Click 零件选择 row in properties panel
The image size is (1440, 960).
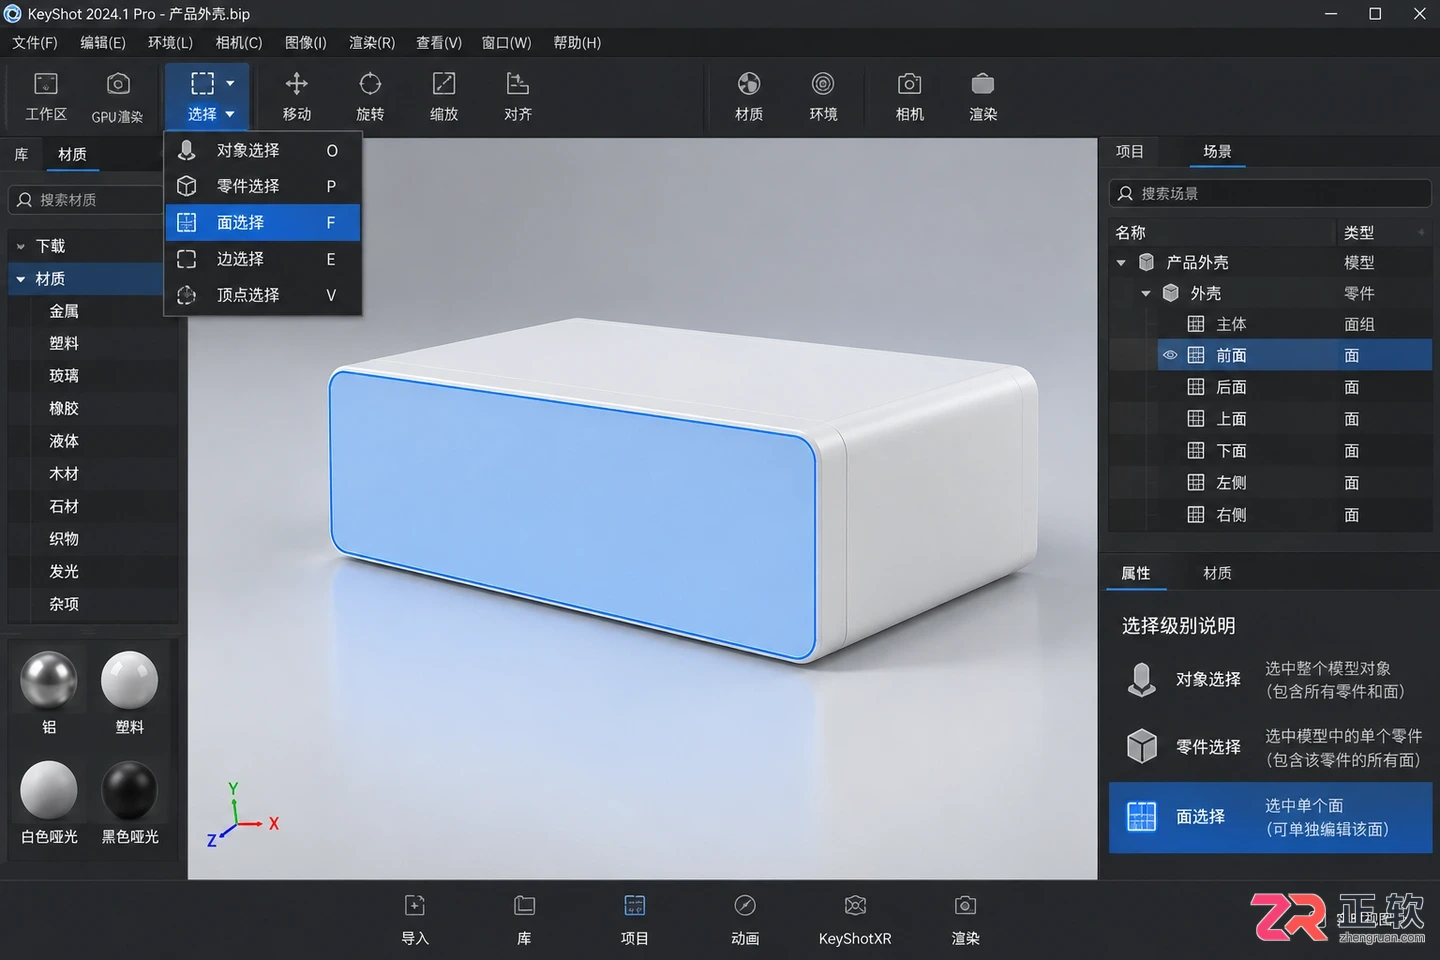1270,747
